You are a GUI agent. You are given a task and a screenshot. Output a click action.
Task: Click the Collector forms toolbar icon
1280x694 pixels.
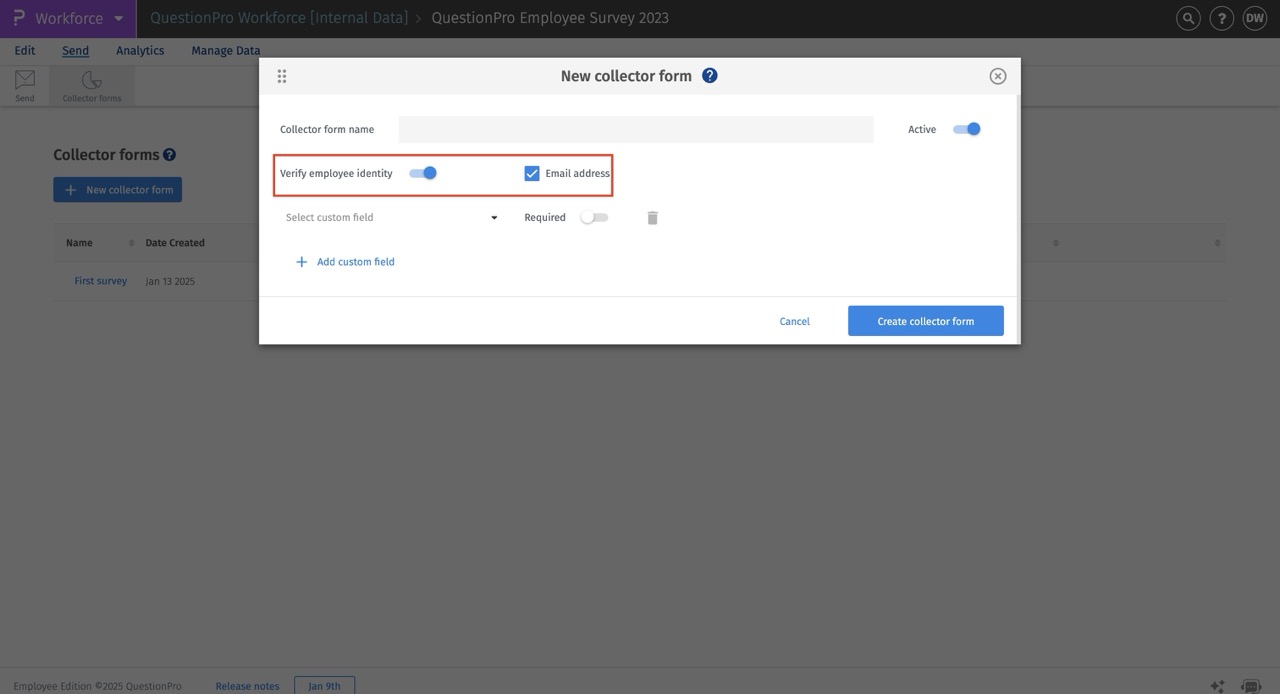91,80
